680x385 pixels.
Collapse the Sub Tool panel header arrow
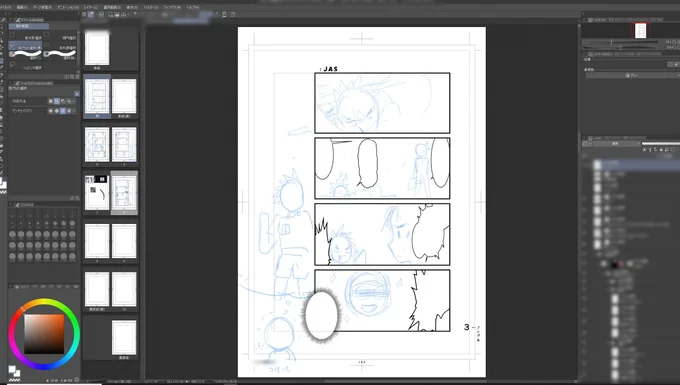tap(11, 20)
